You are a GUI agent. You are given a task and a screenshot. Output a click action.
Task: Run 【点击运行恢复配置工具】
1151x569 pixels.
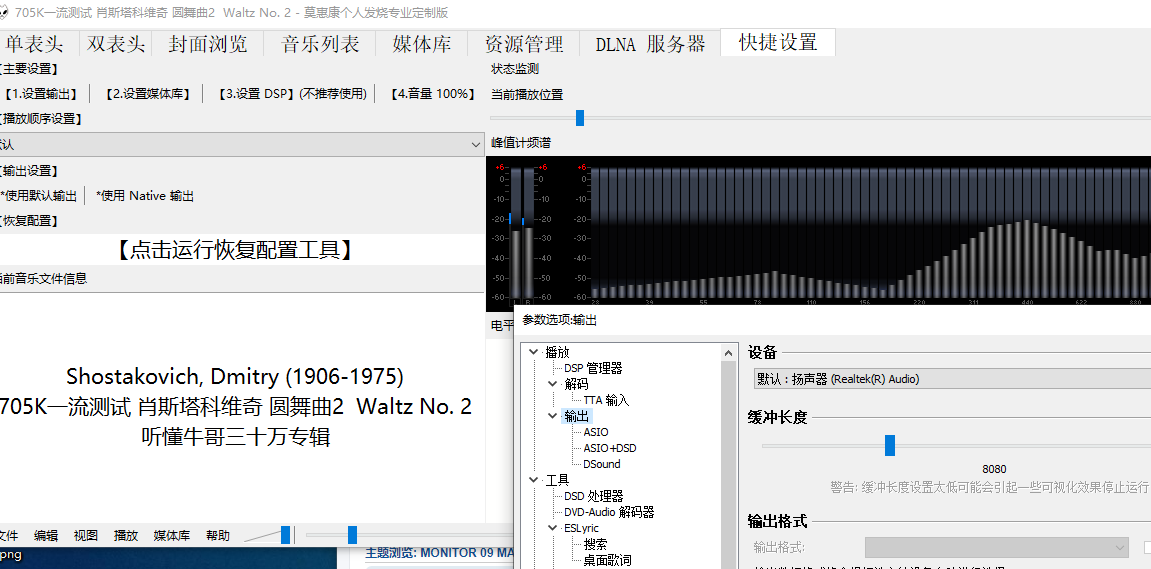point(236,250)
